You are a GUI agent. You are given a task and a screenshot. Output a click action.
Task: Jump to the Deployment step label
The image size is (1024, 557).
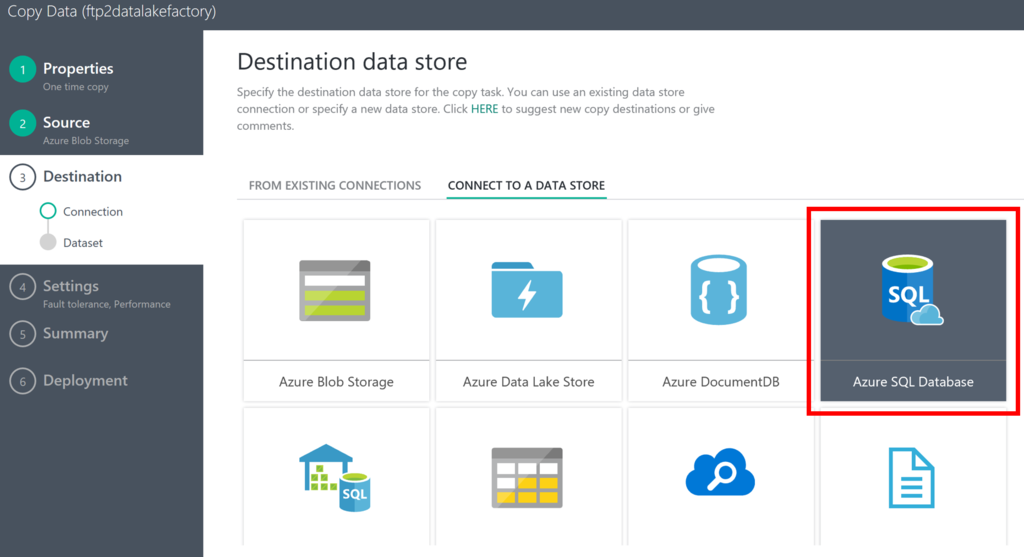point(86,381)
